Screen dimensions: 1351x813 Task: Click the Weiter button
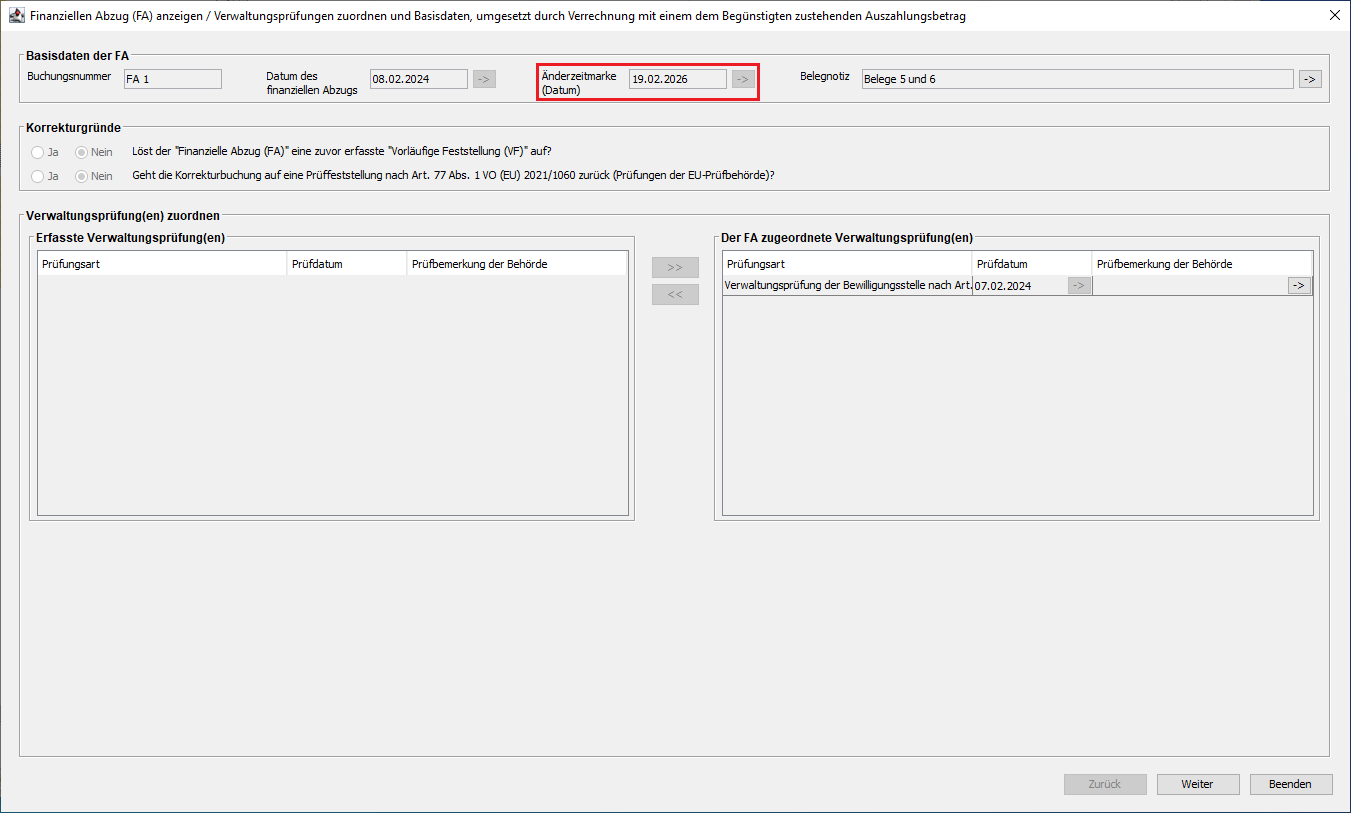click(x=1197, y=784)
